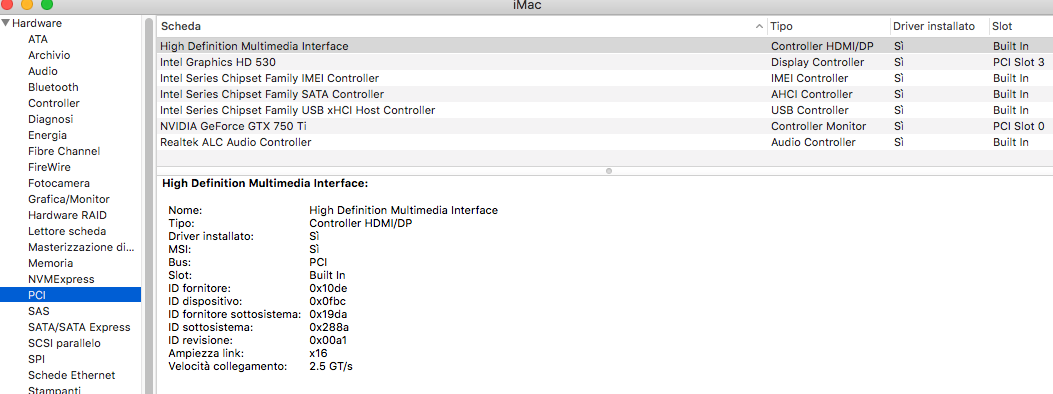
Task: Click the green zoom window button
Action: pyautogui.click(x=47, y=5)
